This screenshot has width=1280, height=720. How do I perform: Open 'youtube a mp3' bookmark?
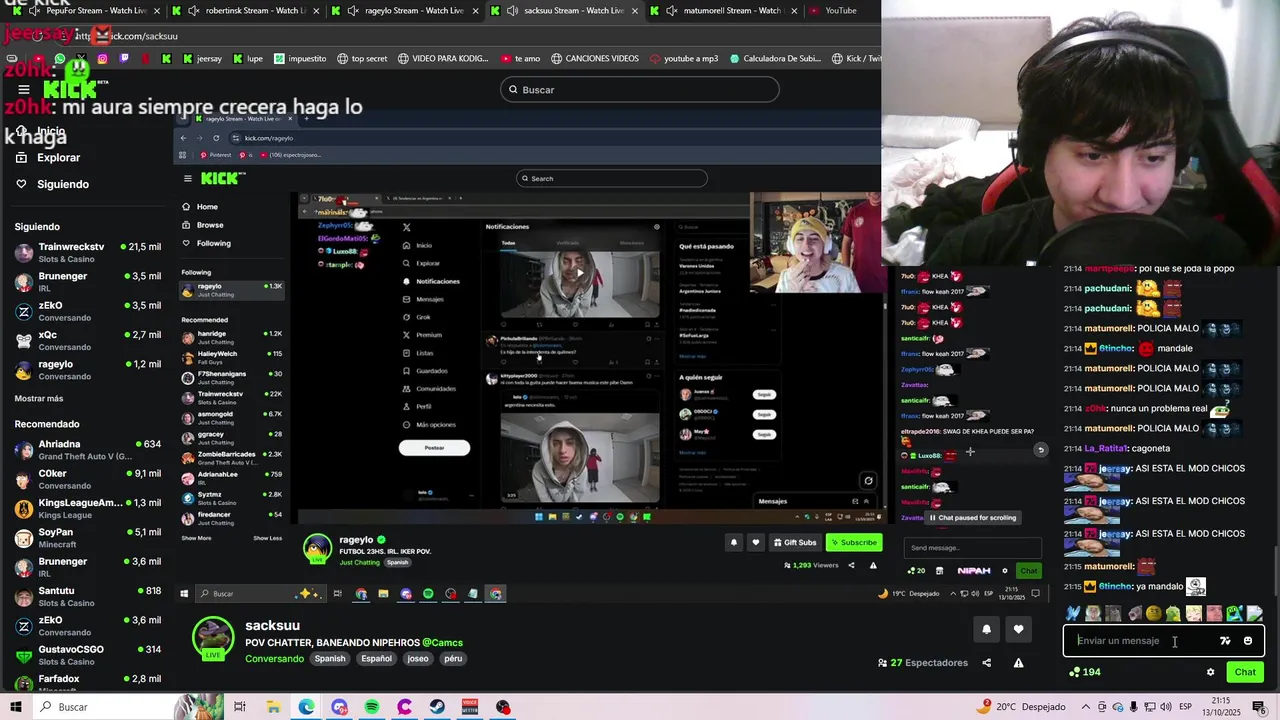(x=684, y=58)
